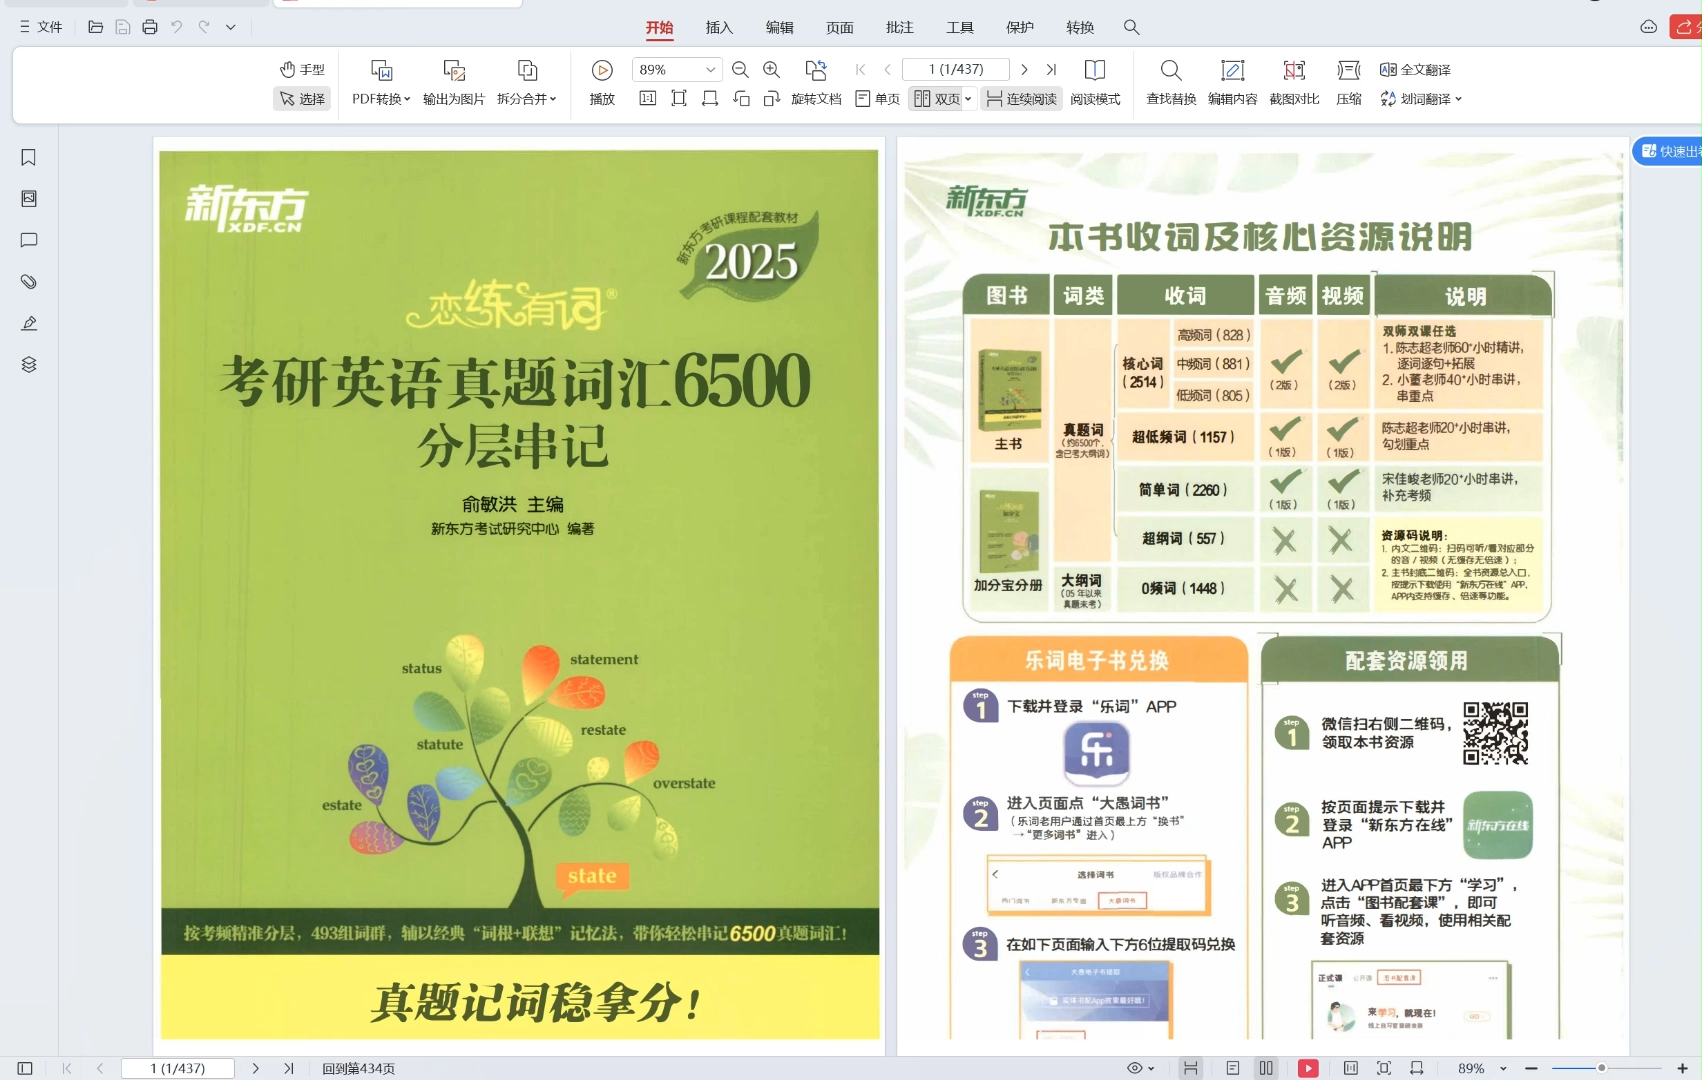Fit page to window icon

[x=679, y=98]
